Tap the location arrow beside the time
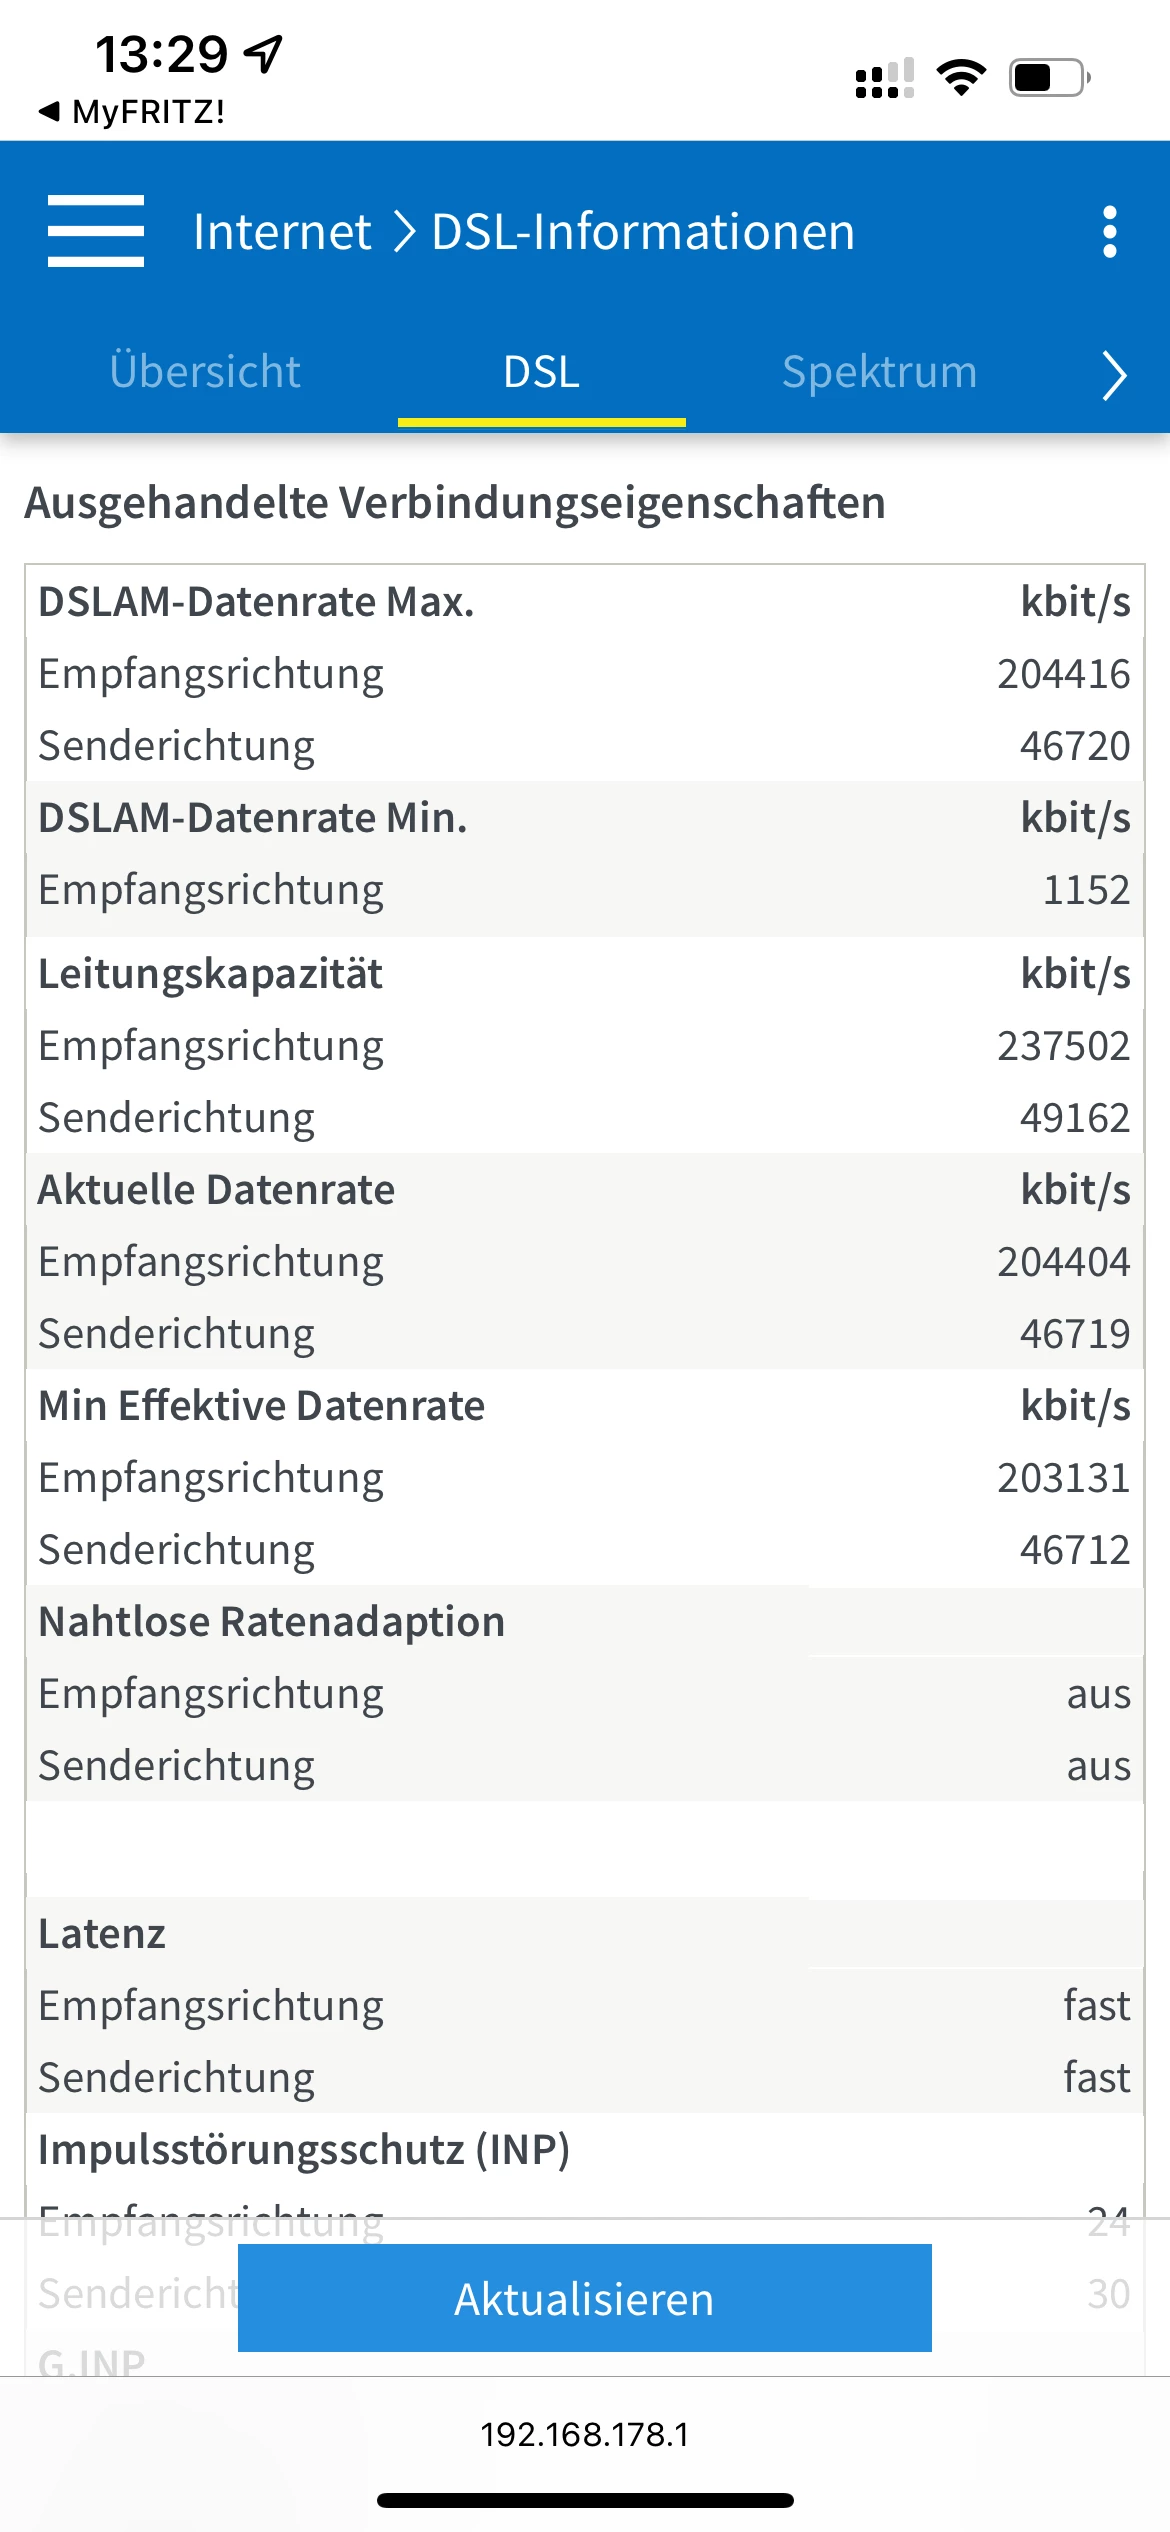Viewport: 1170px width, 2532px height. [x=264, y=53]
